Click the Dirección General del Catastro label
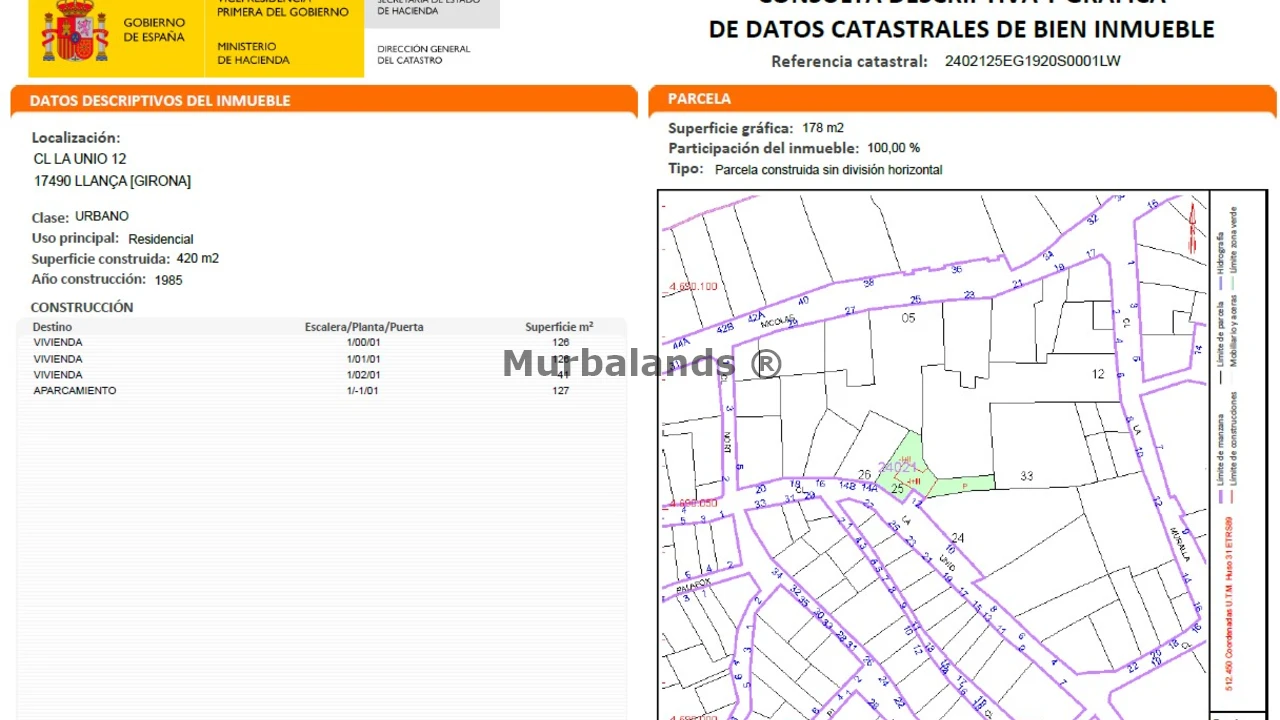Image resolution: width=1280 pixels, height=720 pixels. 423,54
